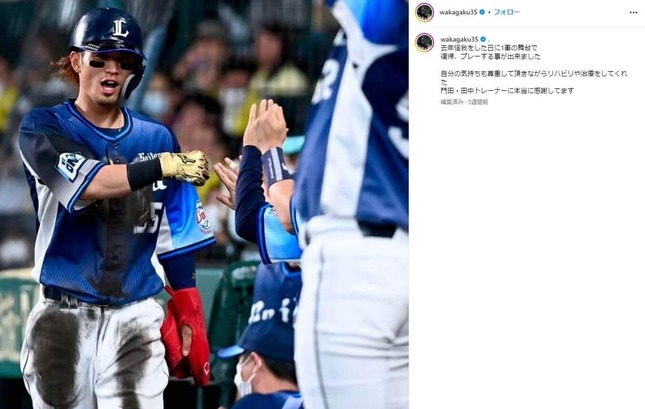
Task: Click the header profile avatar of wakagaku35
Action: pos(424,12)
